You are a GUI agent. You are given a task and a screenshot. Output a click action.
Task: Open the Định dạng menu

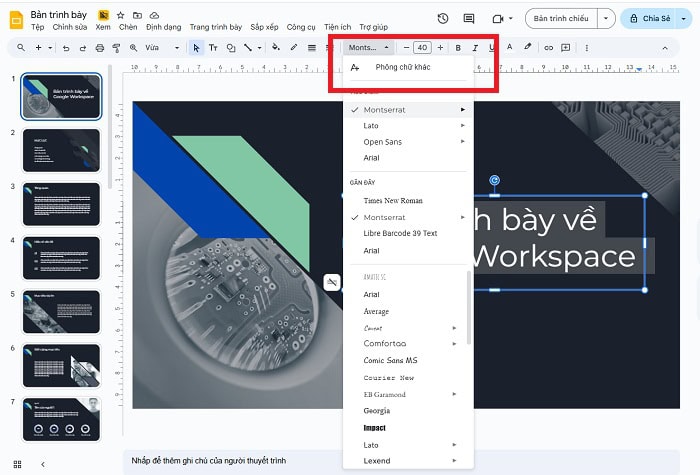[163, 27]
